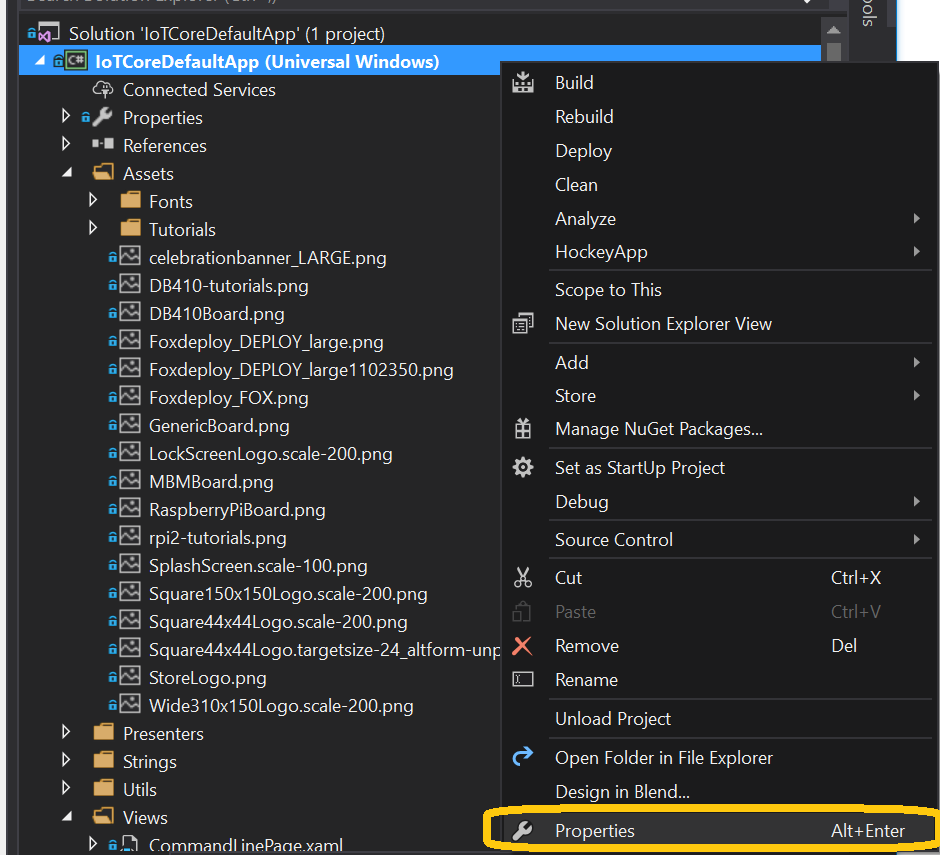Image resolution: width=940 pixels, height=855 pixels.
Task: Click the C# project icon of IoTCoreDefaultApp
Action: click(x=76, y=61)
